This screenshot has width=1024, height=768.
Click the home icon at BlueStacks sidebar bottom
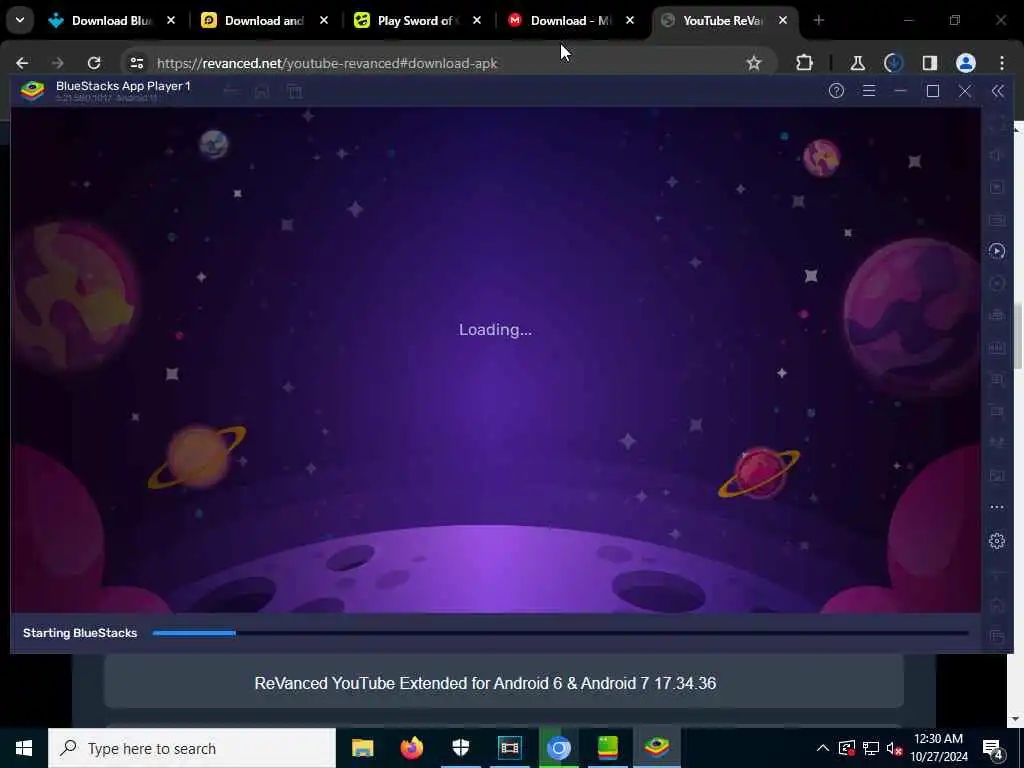[997, 605]
